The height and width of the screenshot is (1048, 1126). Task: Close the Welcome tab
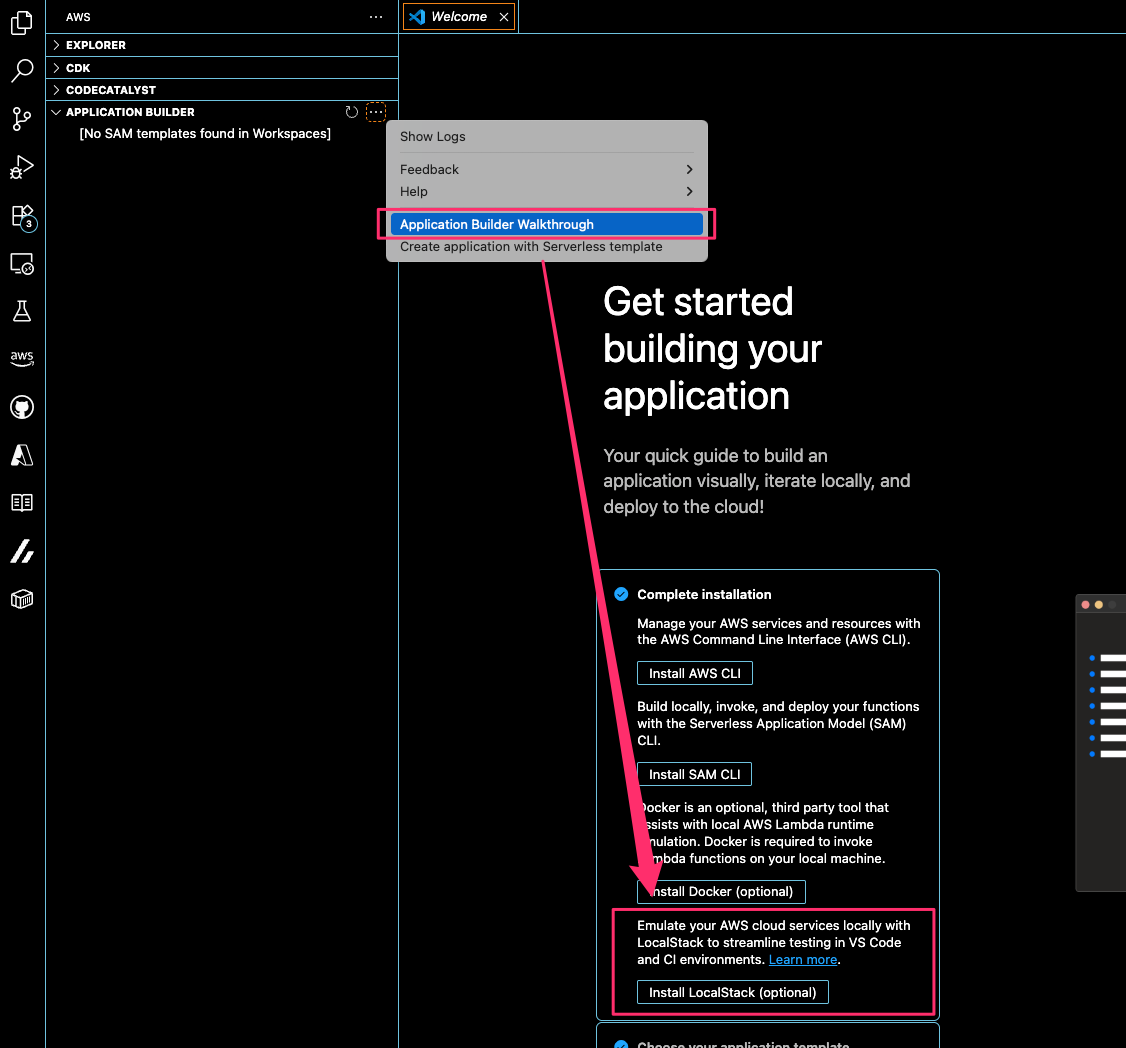[x=504, y=17]
